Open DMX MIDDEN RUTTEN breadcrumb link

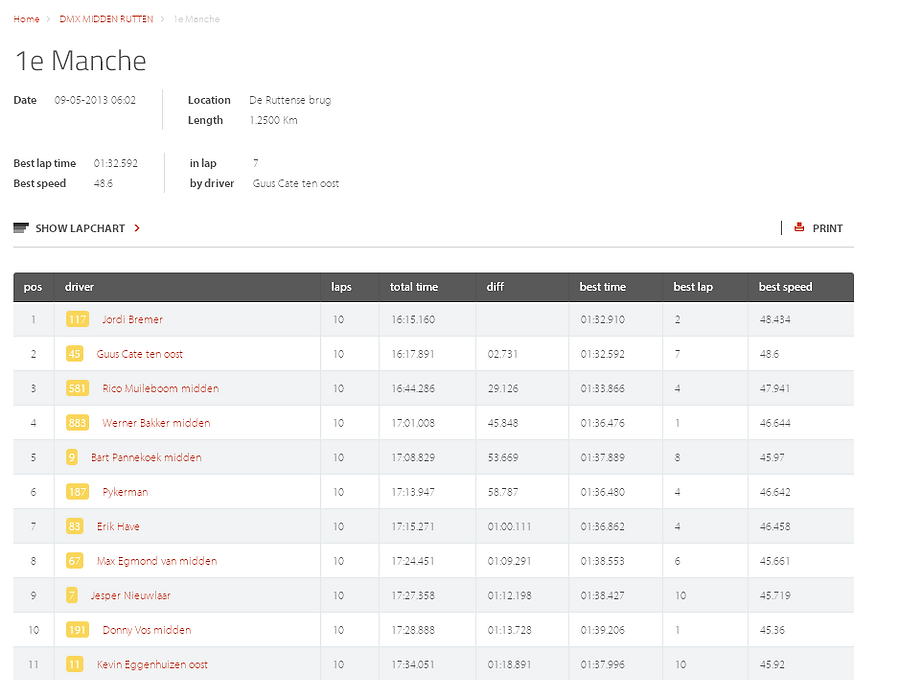pos(106,19)
